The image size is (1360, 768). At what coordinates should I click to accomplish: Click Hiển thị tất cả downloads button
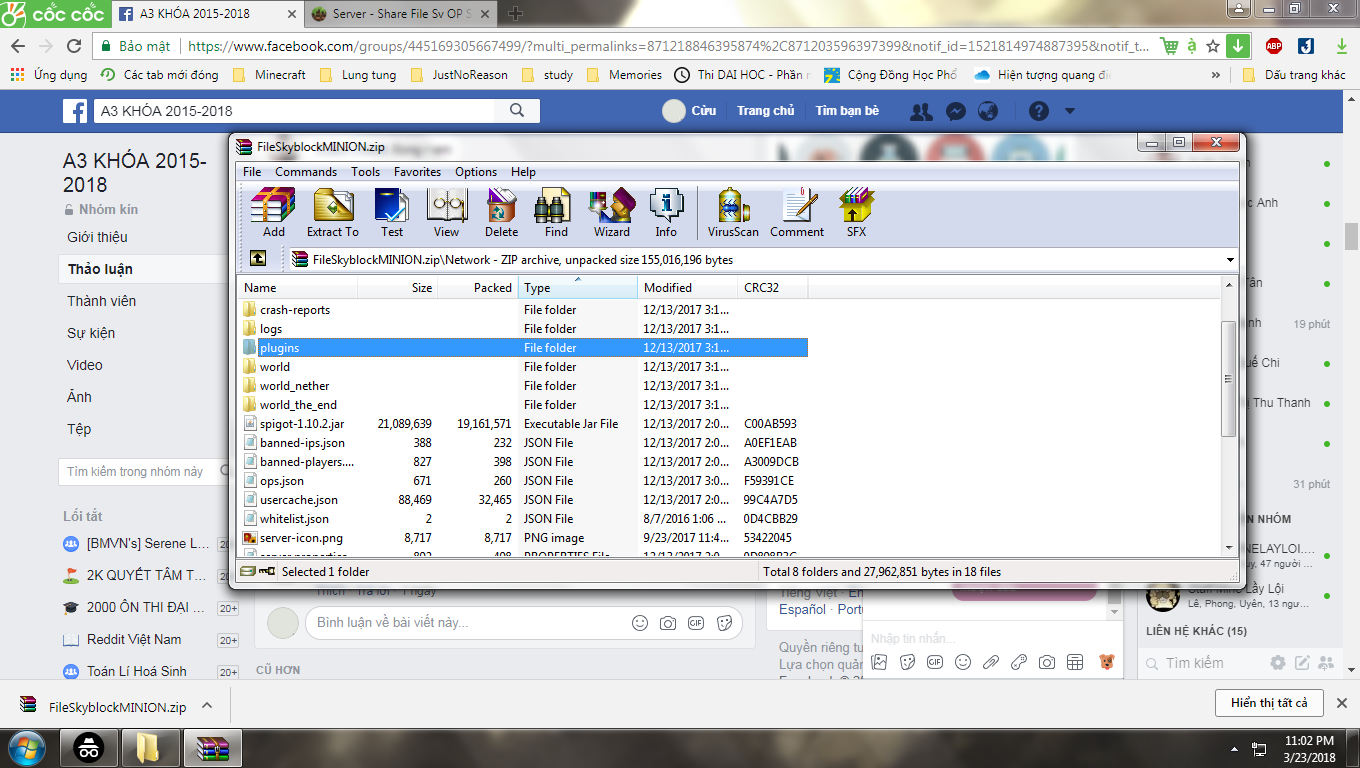[x=1269, y=703]
